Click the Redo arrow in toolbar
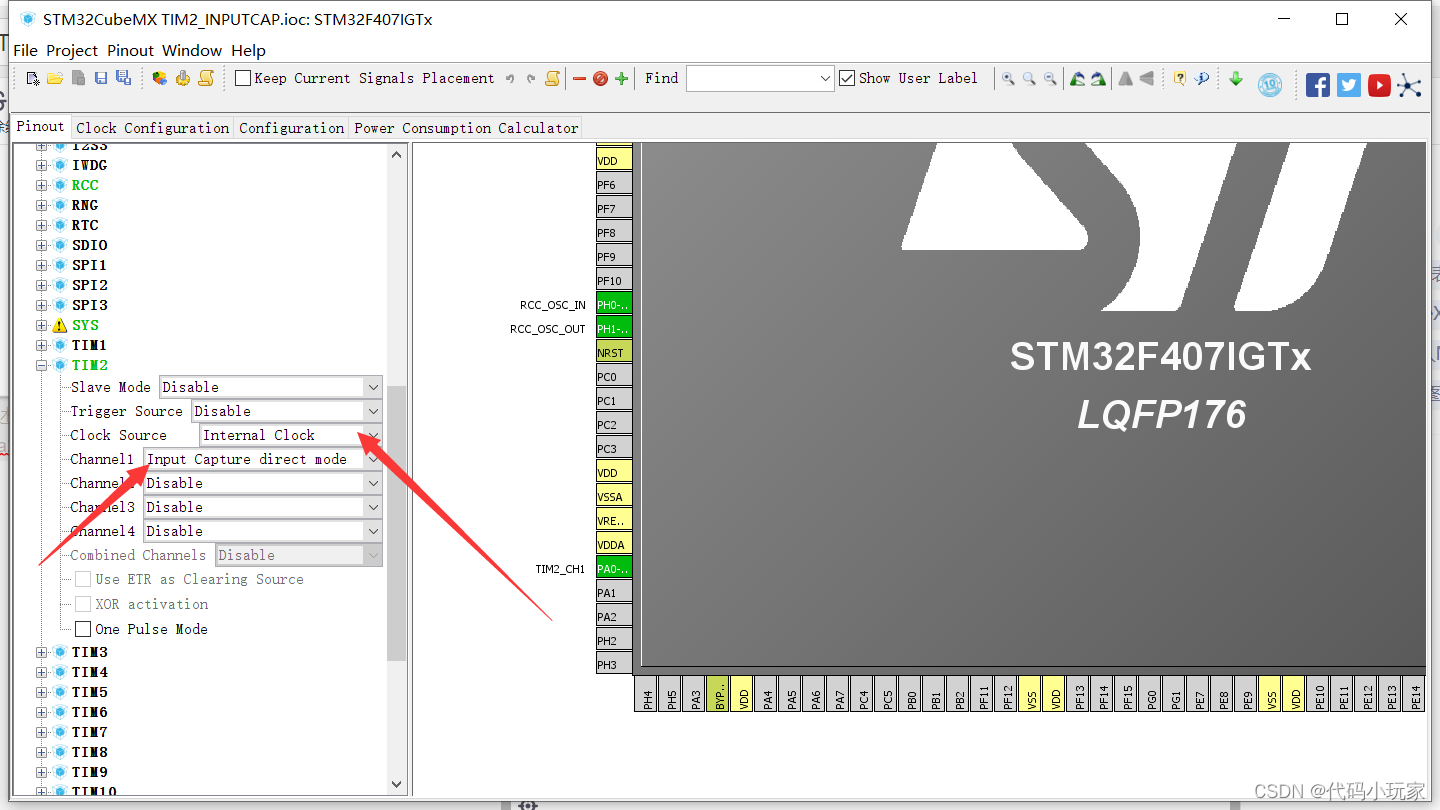Image resolution: width=1440 pixels, height=810 pixels. (531, 78)
